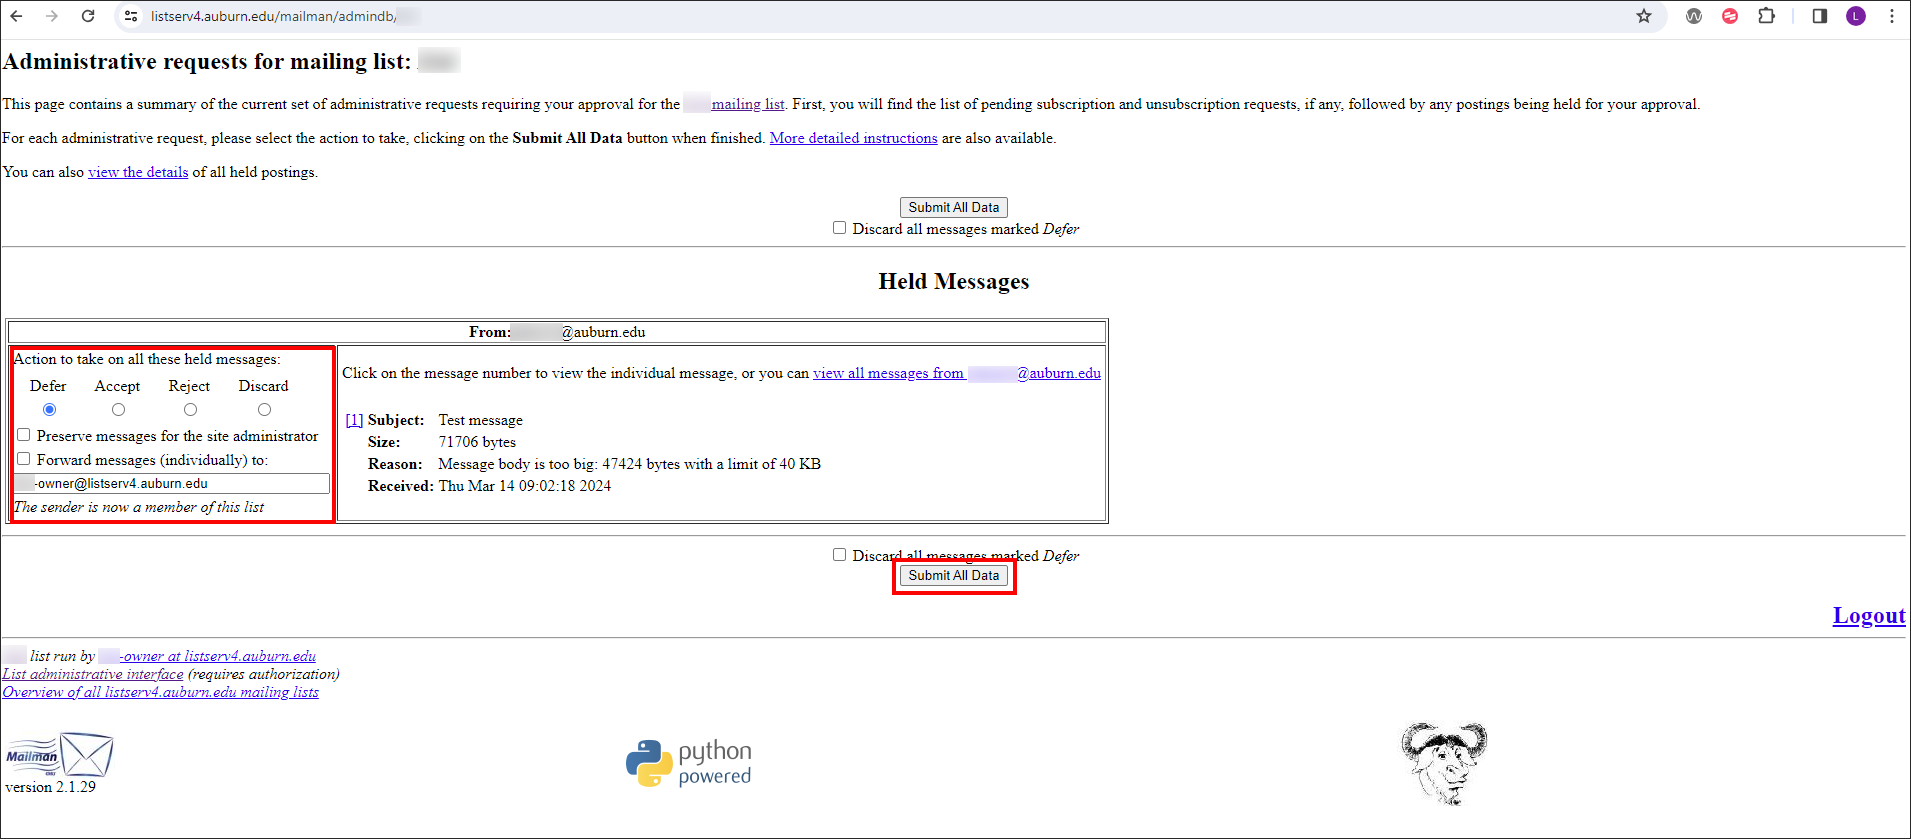Click the red circular extension icon
1911x839 pixels.
(1730, 16)
